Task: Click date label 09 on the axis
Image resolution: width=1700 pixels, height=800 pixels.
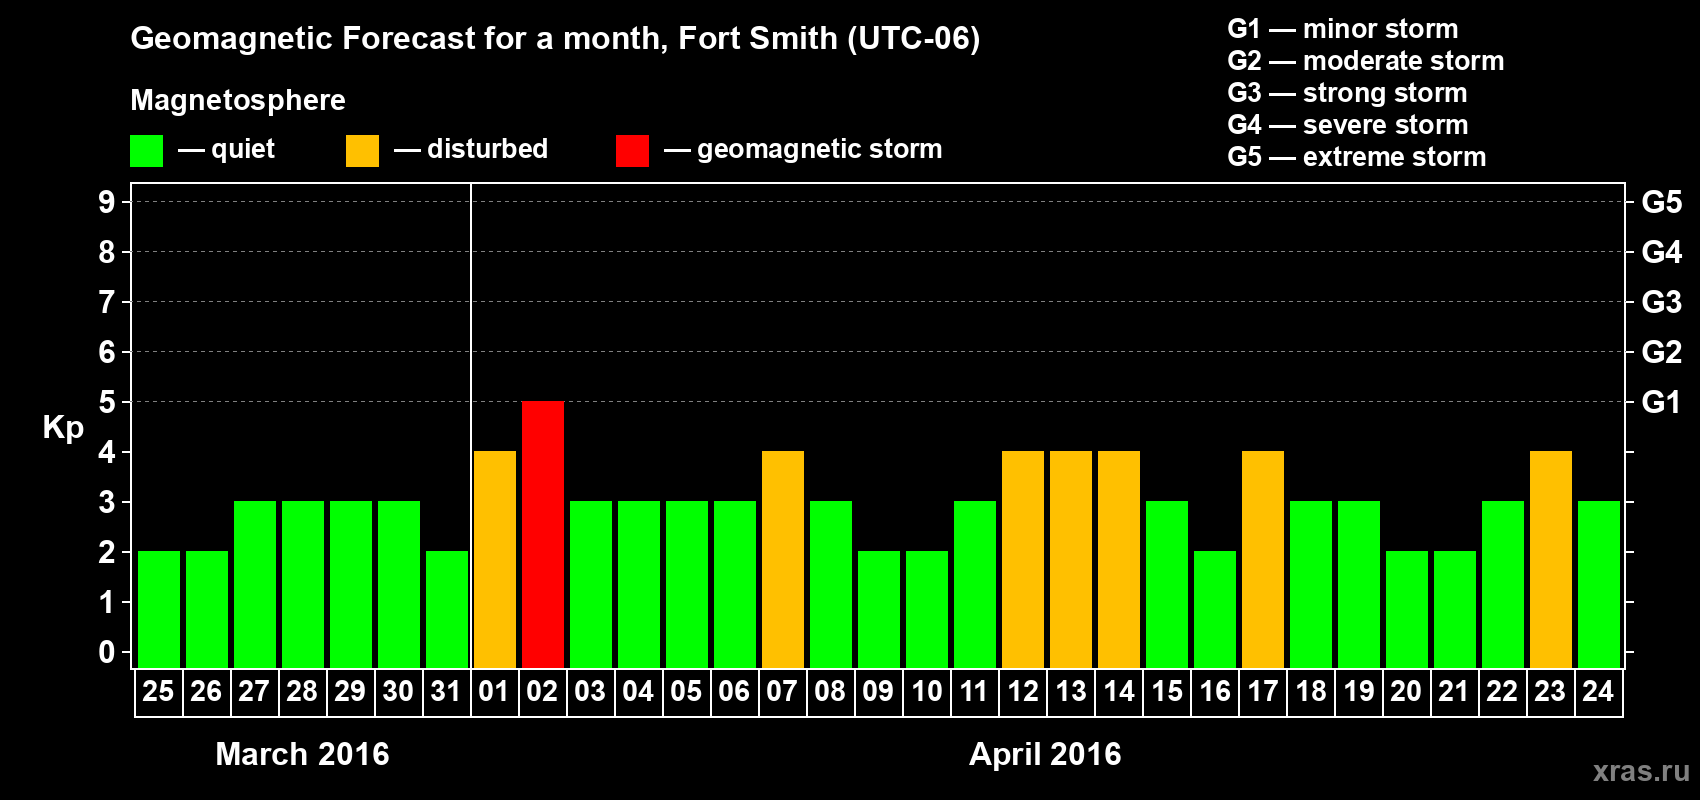Action: pyautogui.click(x=878, y=691)
